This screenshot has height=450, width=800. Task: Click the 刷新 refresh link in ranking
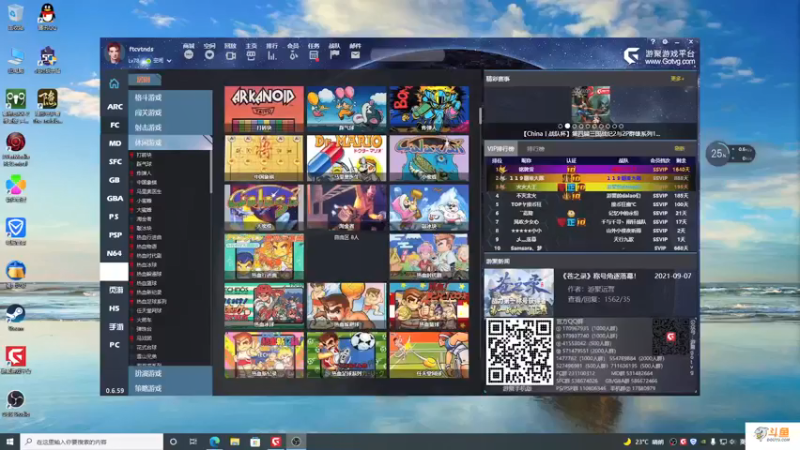click(x=680, y=148)
